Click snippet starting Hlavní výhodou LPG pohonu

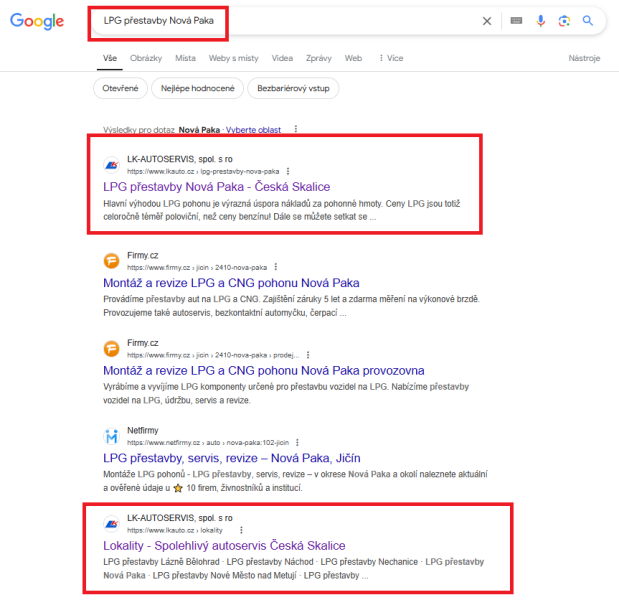click(x=281, y=210)
